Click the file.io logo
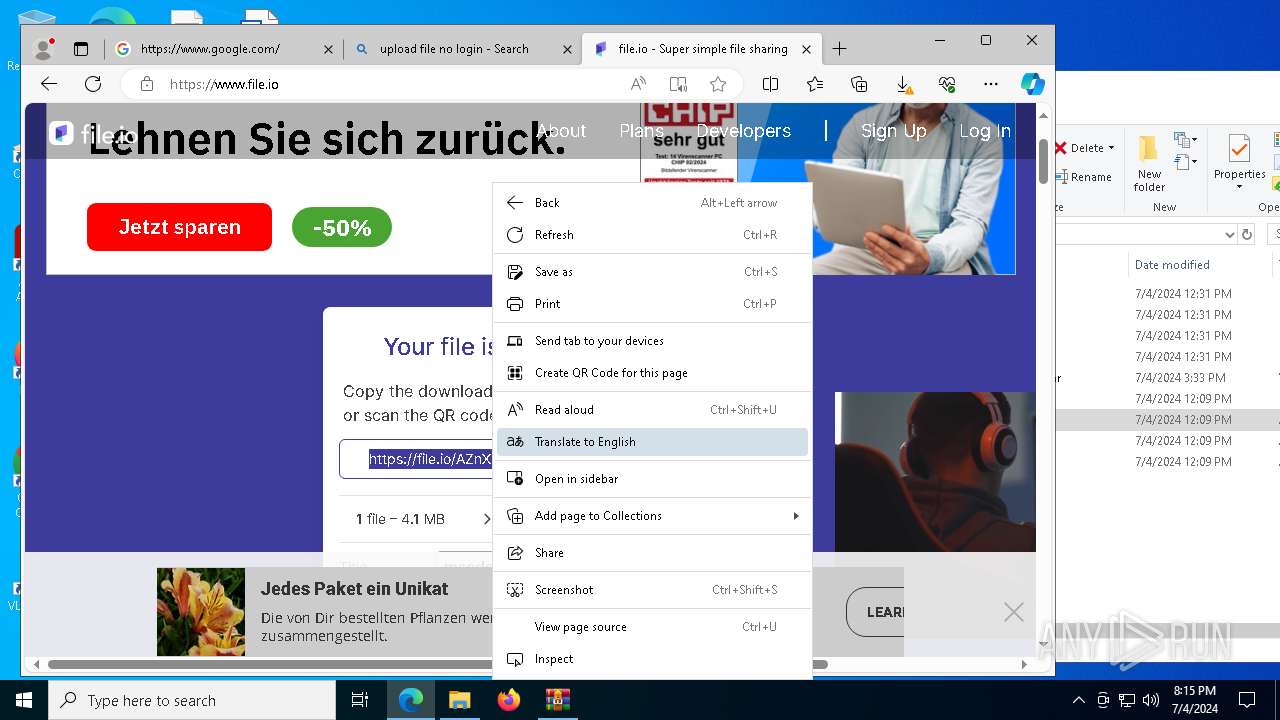 click(x=92, y=134)
